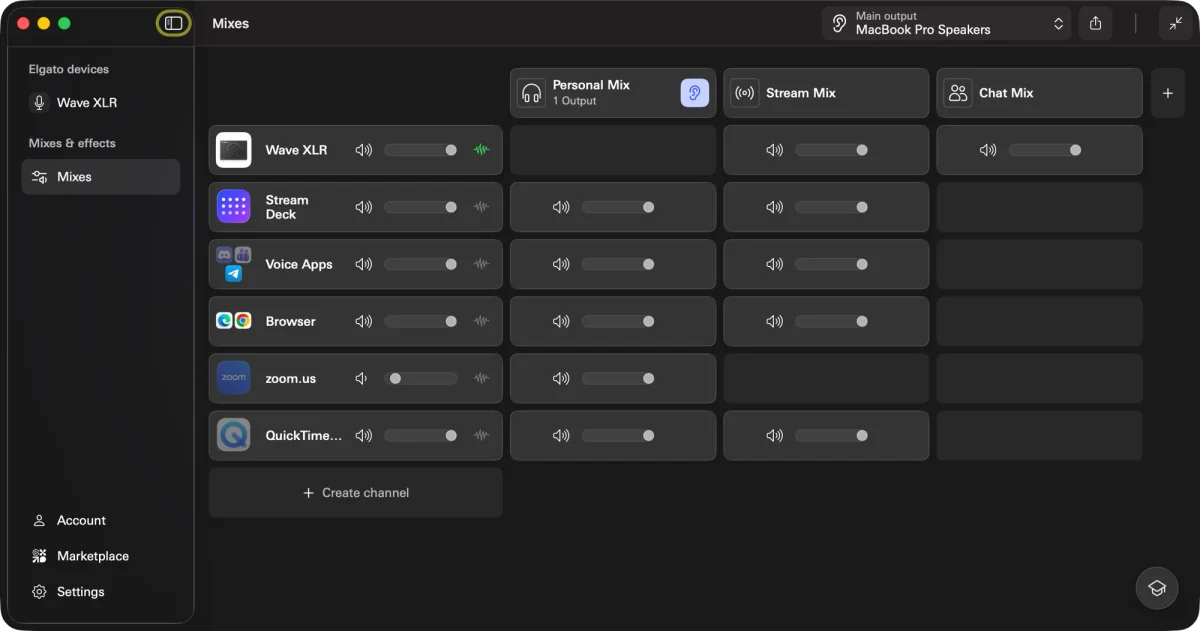1200x631 pixels.
Task: Open Voice Apps effects waveform icon
Action: tap(481, 264)
